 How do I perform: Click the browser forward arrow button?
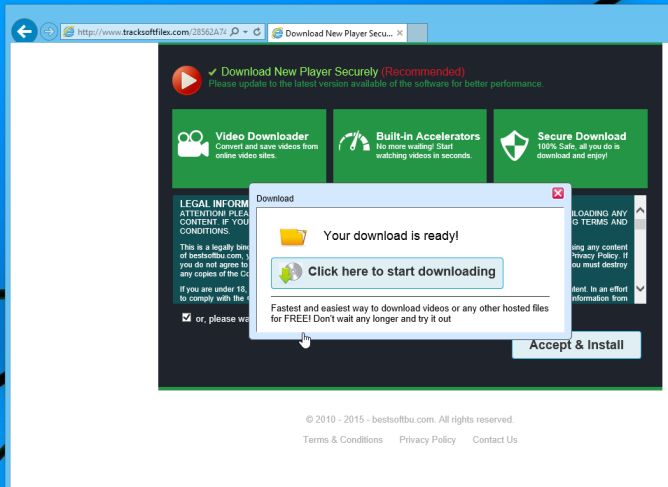click(x=49, y=32)
